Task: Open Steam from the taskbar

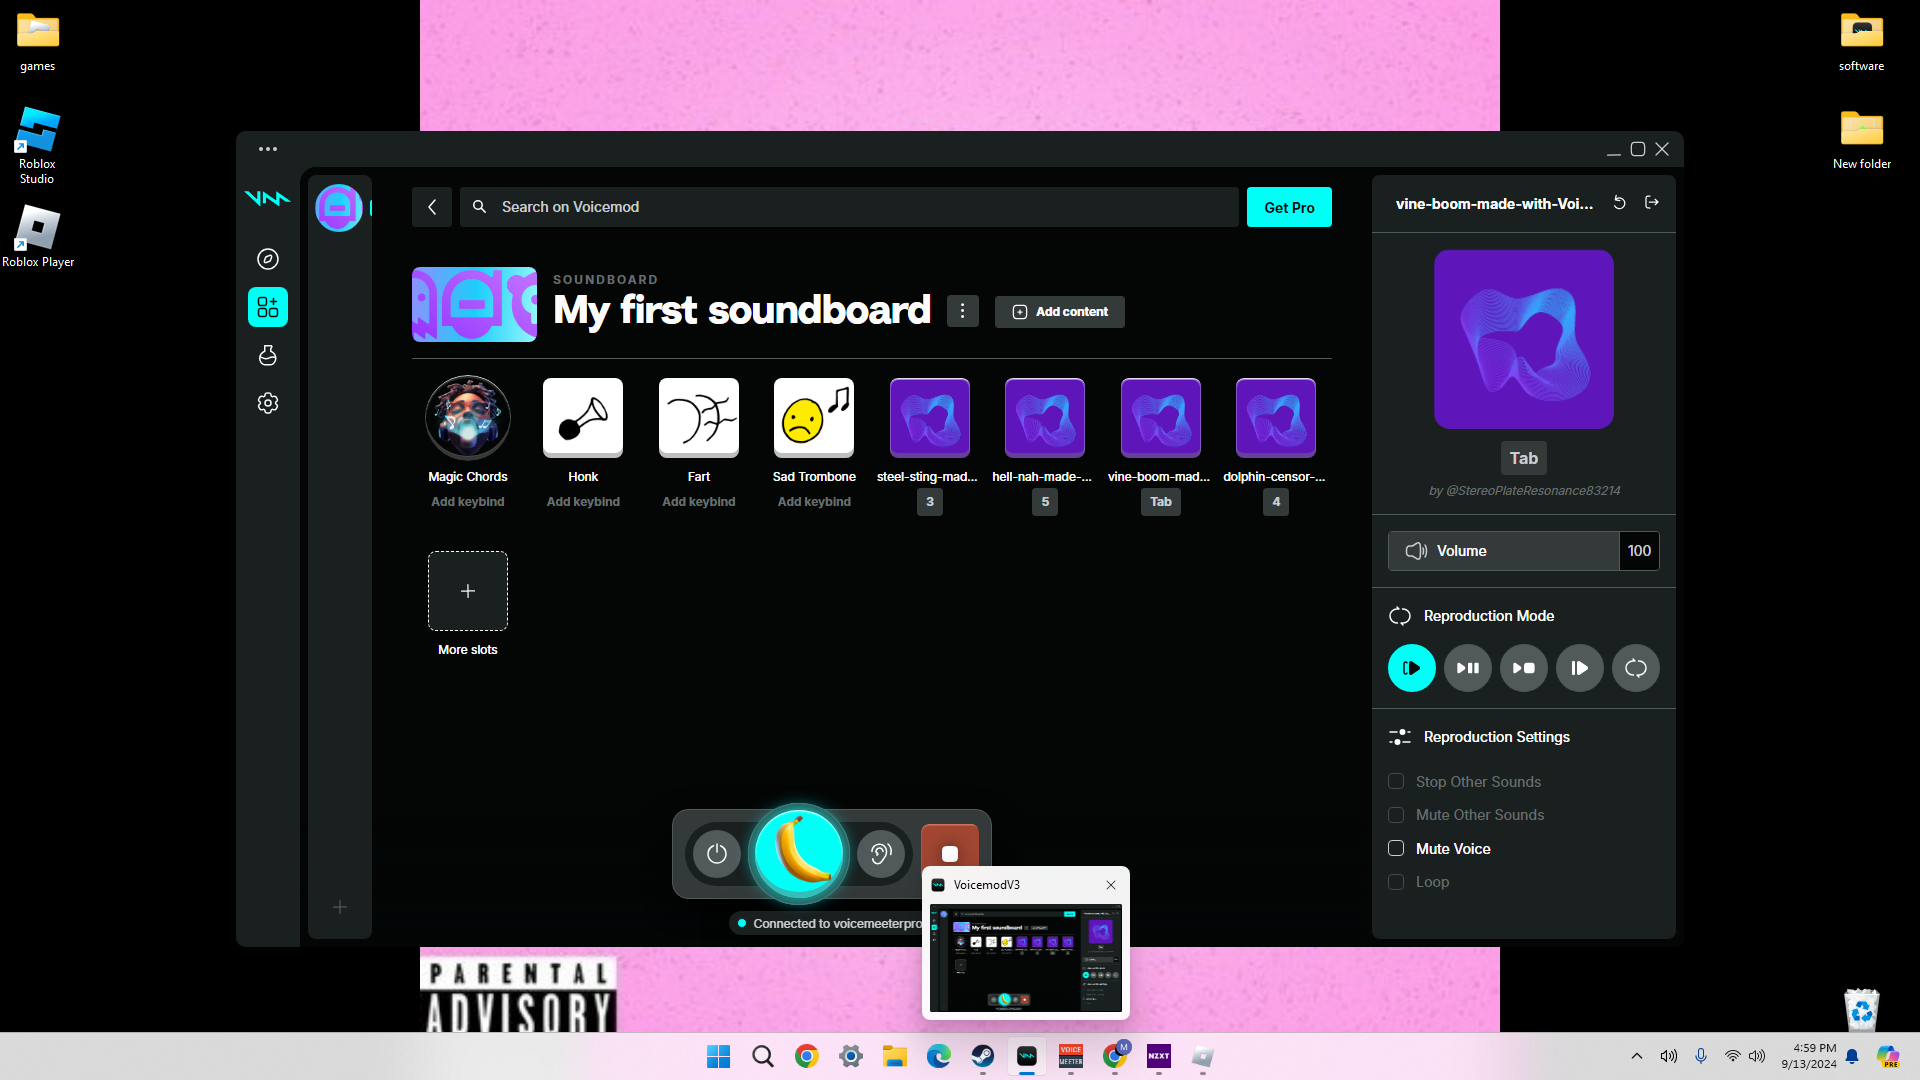Action: pyautogui.click(x=983, y=1057)
